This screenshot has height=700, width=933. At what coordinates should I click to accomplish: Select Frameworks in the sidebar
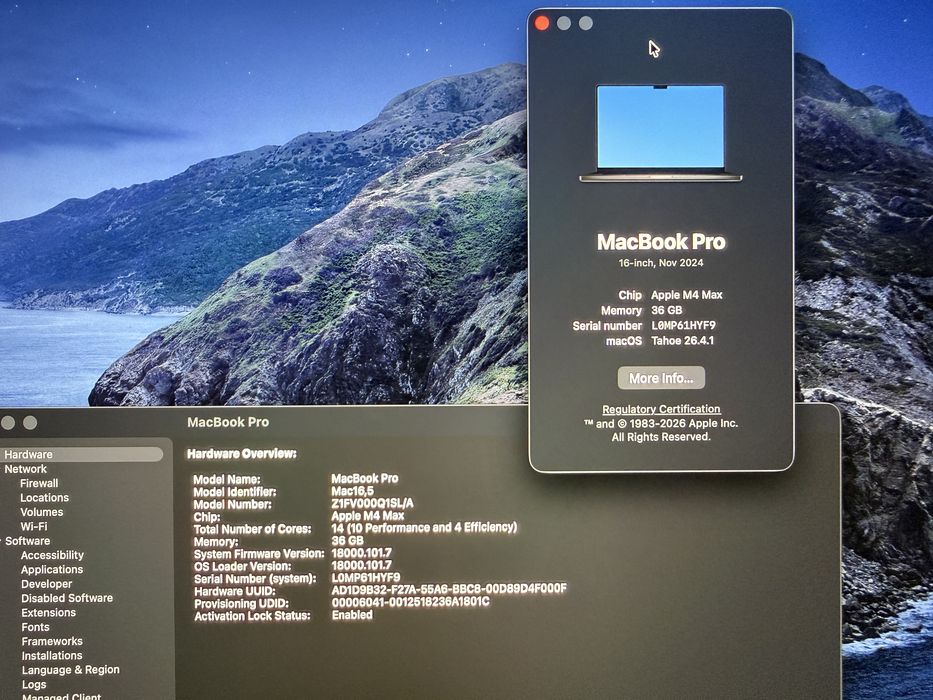pos(52,641)
